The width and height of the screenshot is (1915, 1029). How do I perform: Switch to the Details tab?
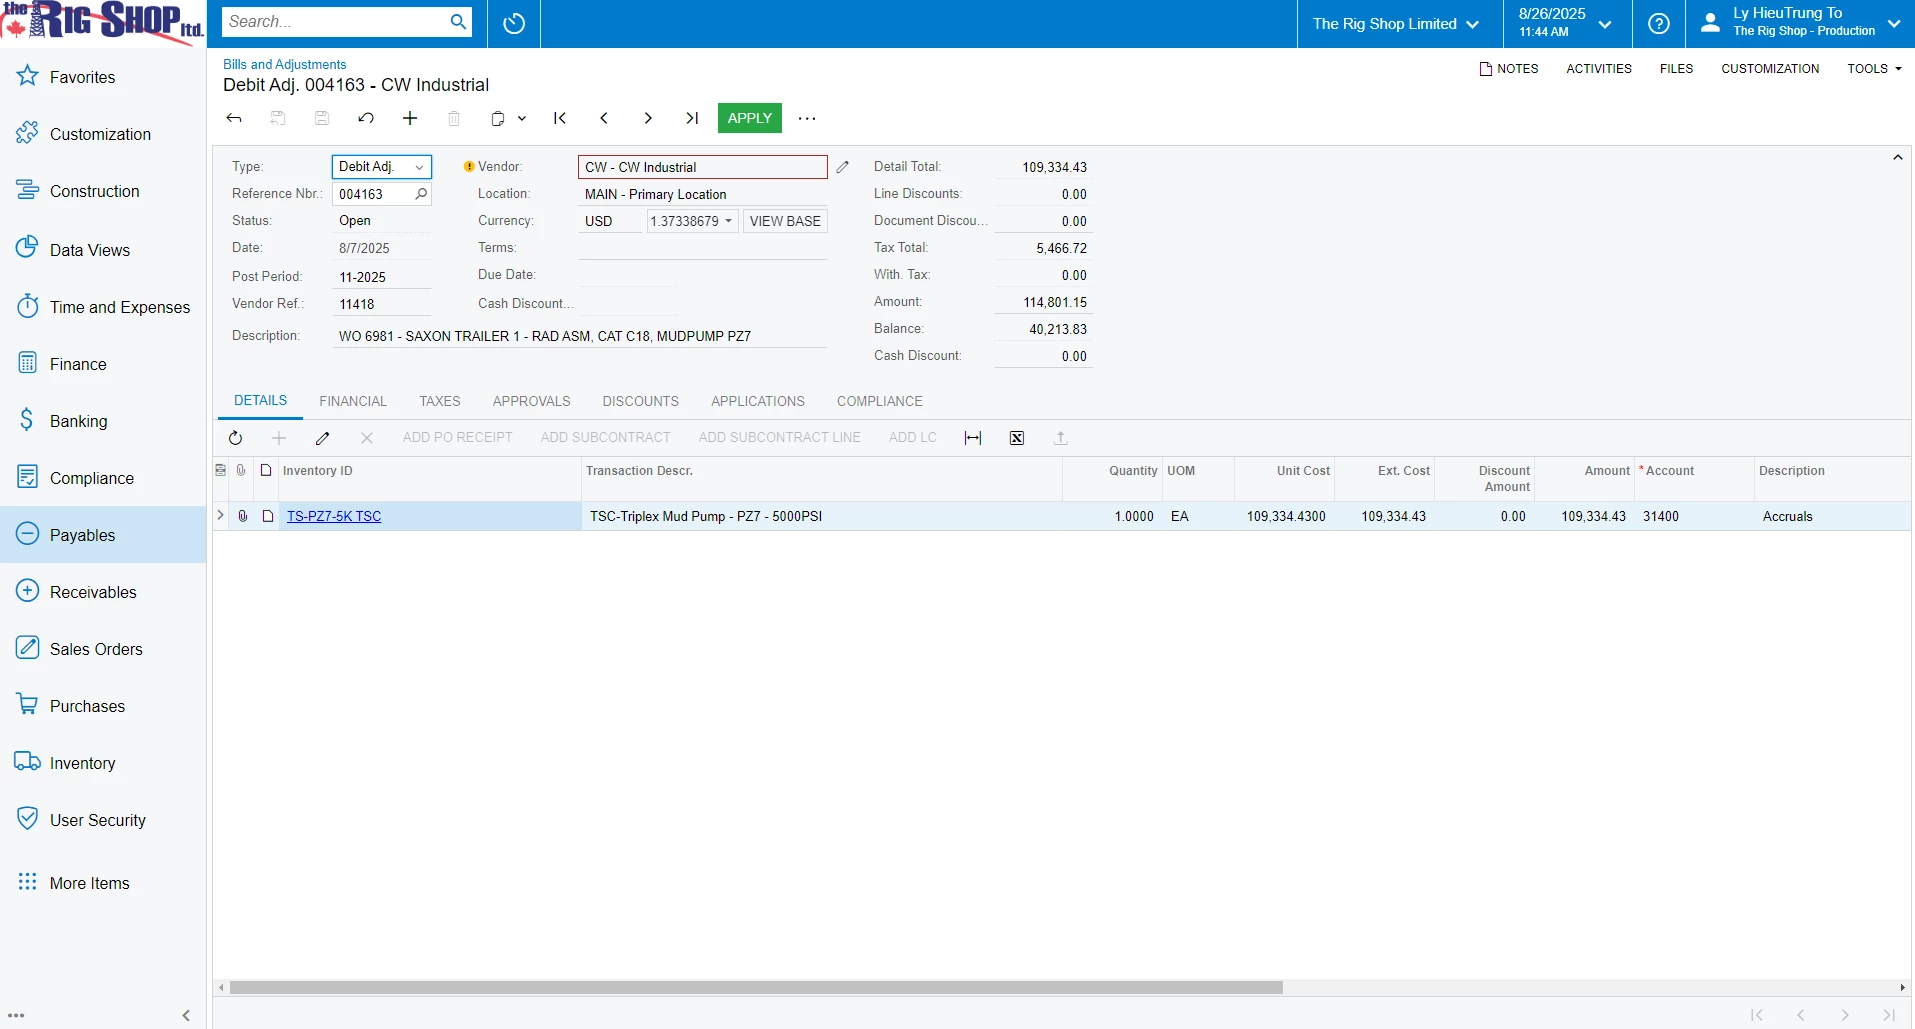pos(260,401)
